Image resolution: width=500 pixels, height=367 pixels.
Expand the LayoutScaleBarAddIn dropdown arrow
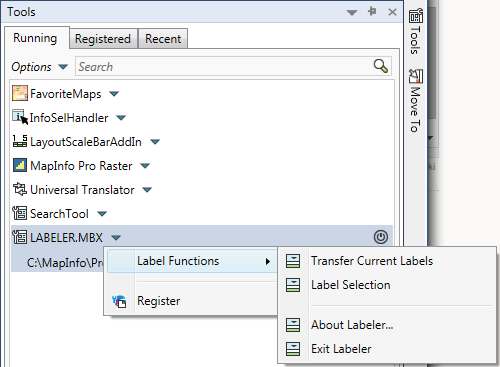pyautogui.click(x=155, y=142)
